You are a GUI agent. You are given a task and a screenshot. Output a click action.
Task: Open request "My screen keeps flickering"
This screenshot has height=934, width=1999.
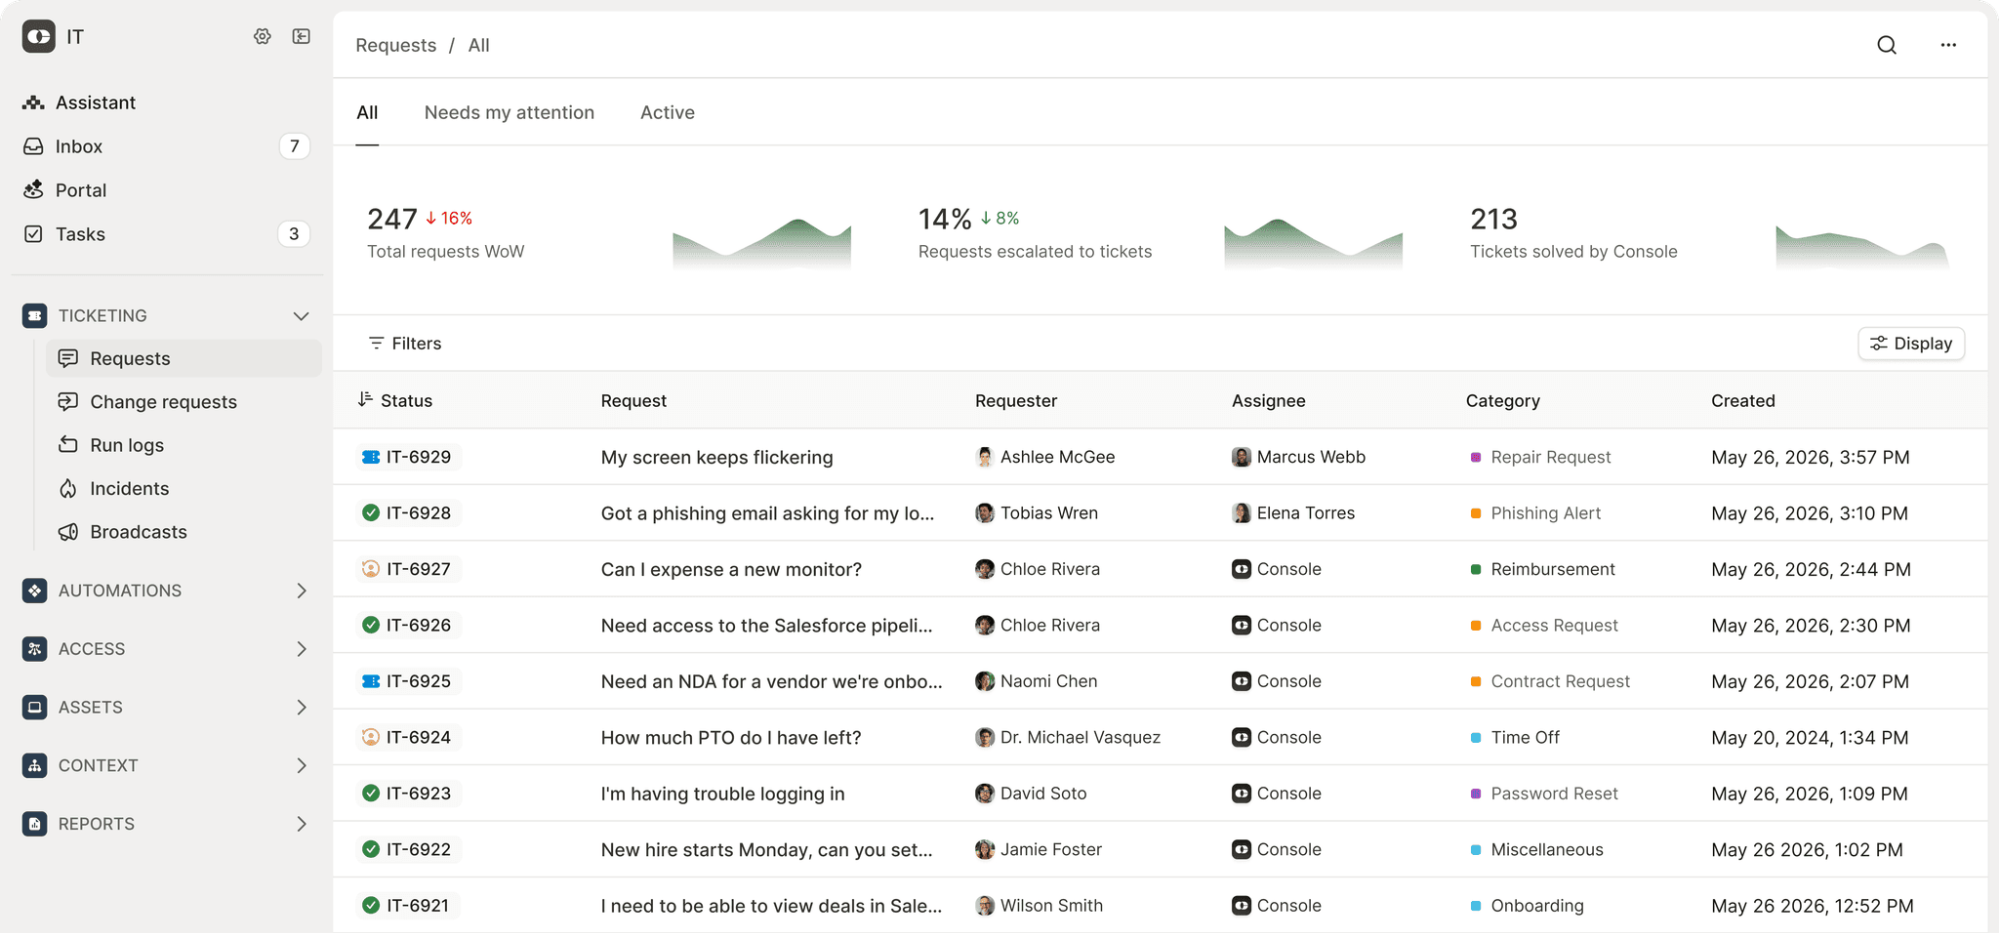pos(717,457)
